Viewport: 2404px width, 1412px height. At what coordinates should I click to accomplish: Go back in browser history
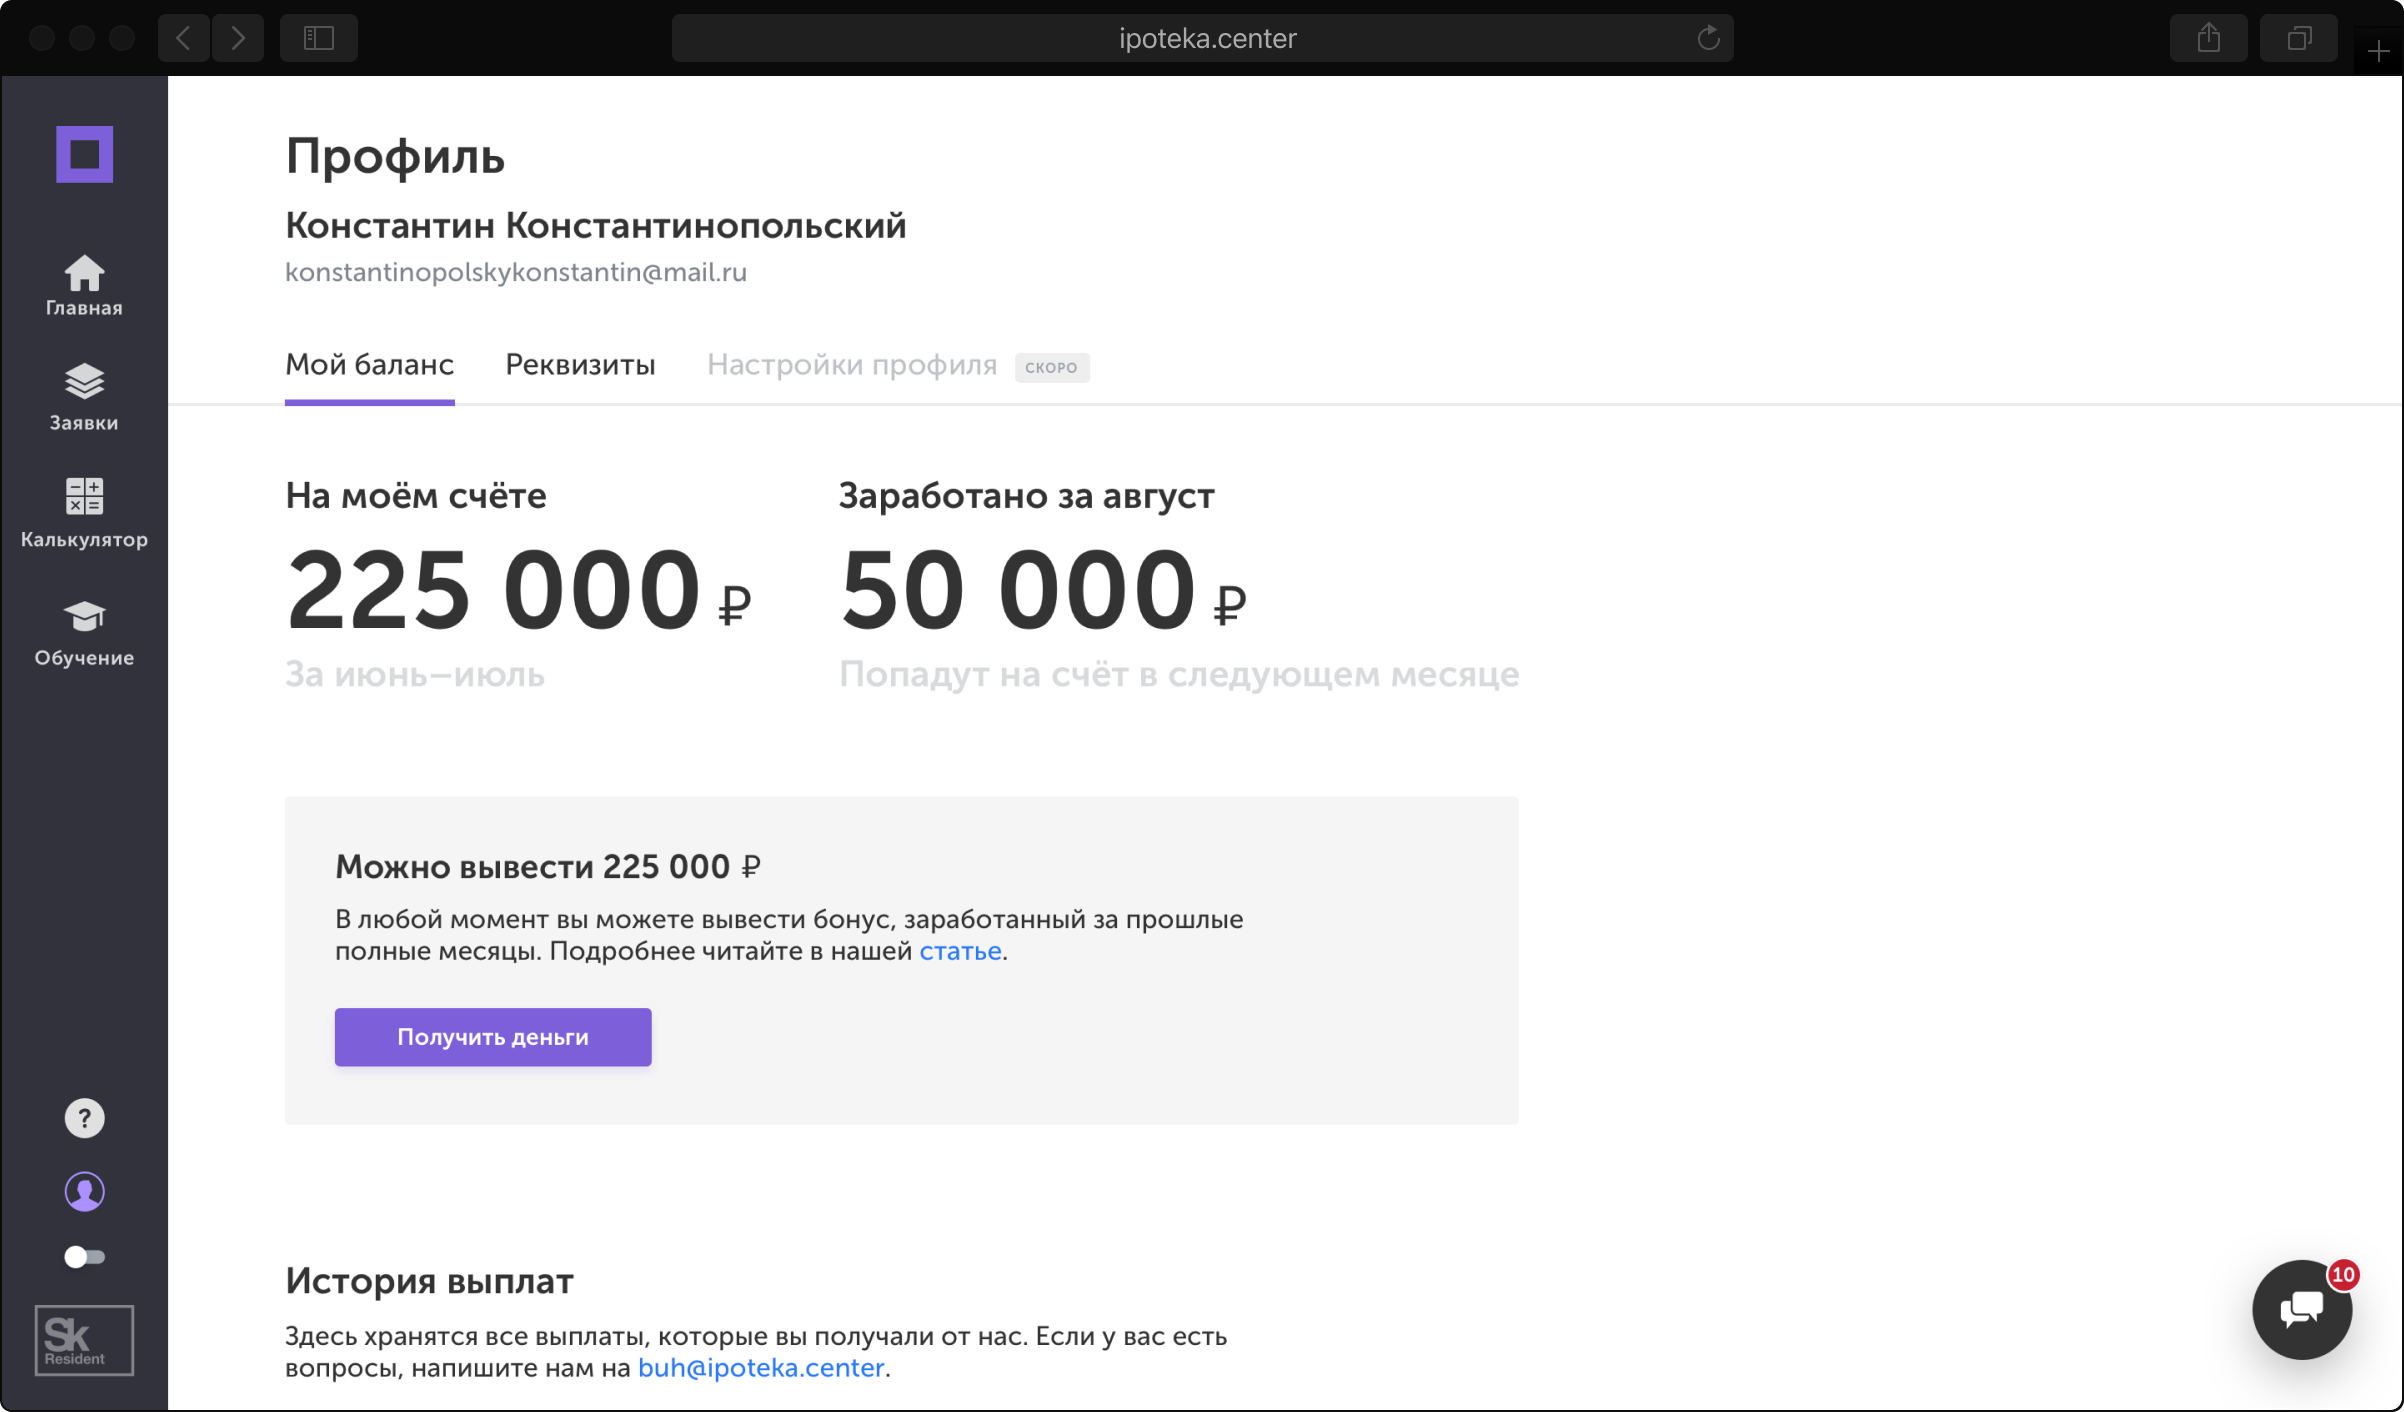tap(183, 38)
